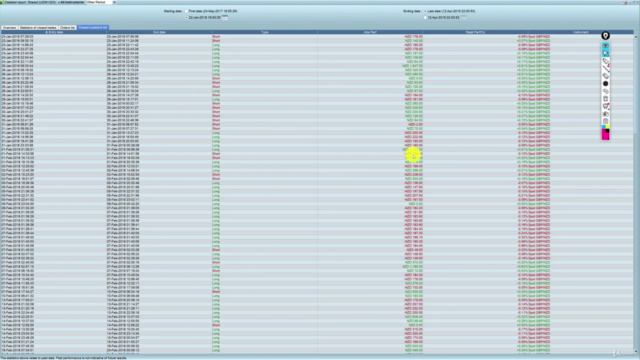Screen dimensions: 640x360
Task: Click the whiteboard screen icon with pink dot
Action: pyautogui.click(x=605, y=106)
